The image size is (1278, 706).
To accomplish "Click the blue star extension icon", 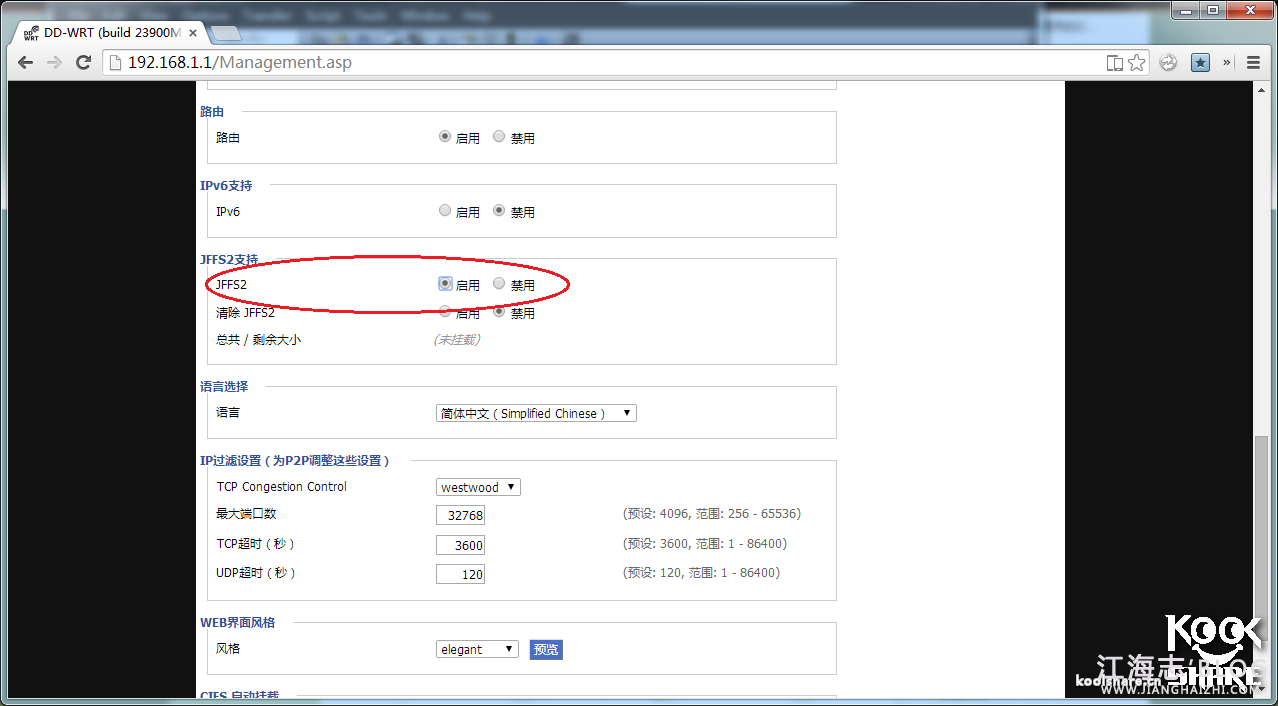I will tap(1200, 62).
